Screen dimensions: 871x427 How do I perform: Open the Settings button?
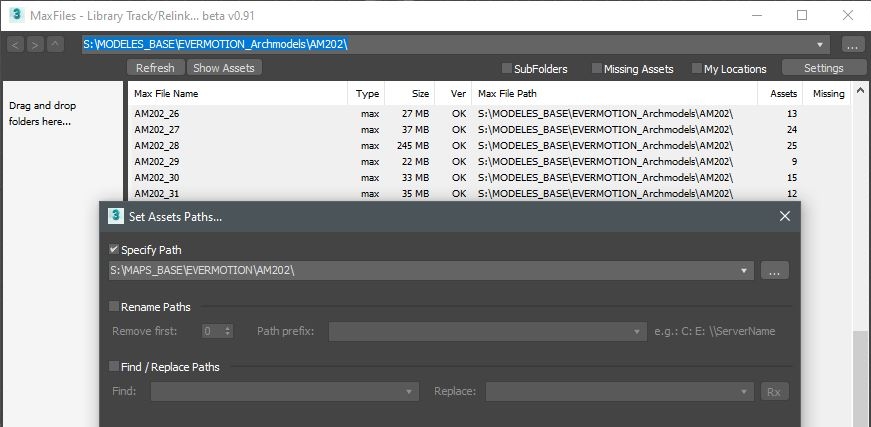point(823,68)
